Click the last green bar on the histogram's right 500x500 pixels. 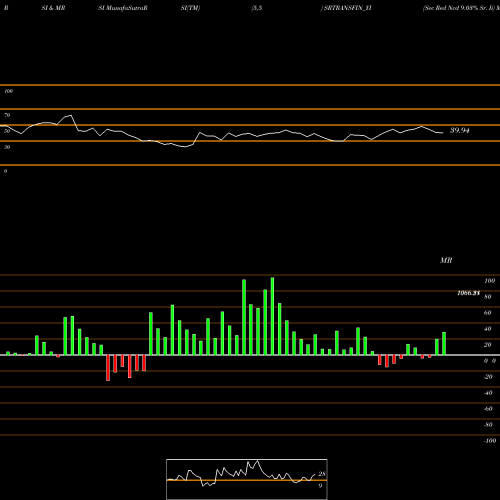(x=444, y=344)
